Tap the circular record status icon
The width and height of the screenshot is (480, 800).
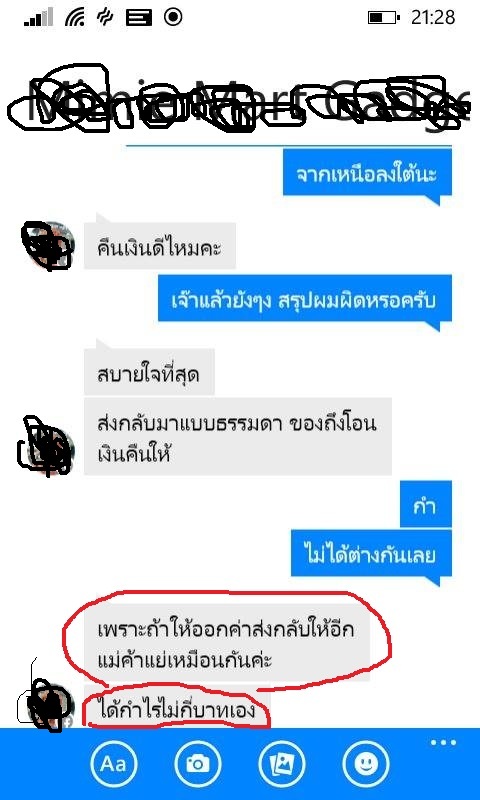[173, 17]
